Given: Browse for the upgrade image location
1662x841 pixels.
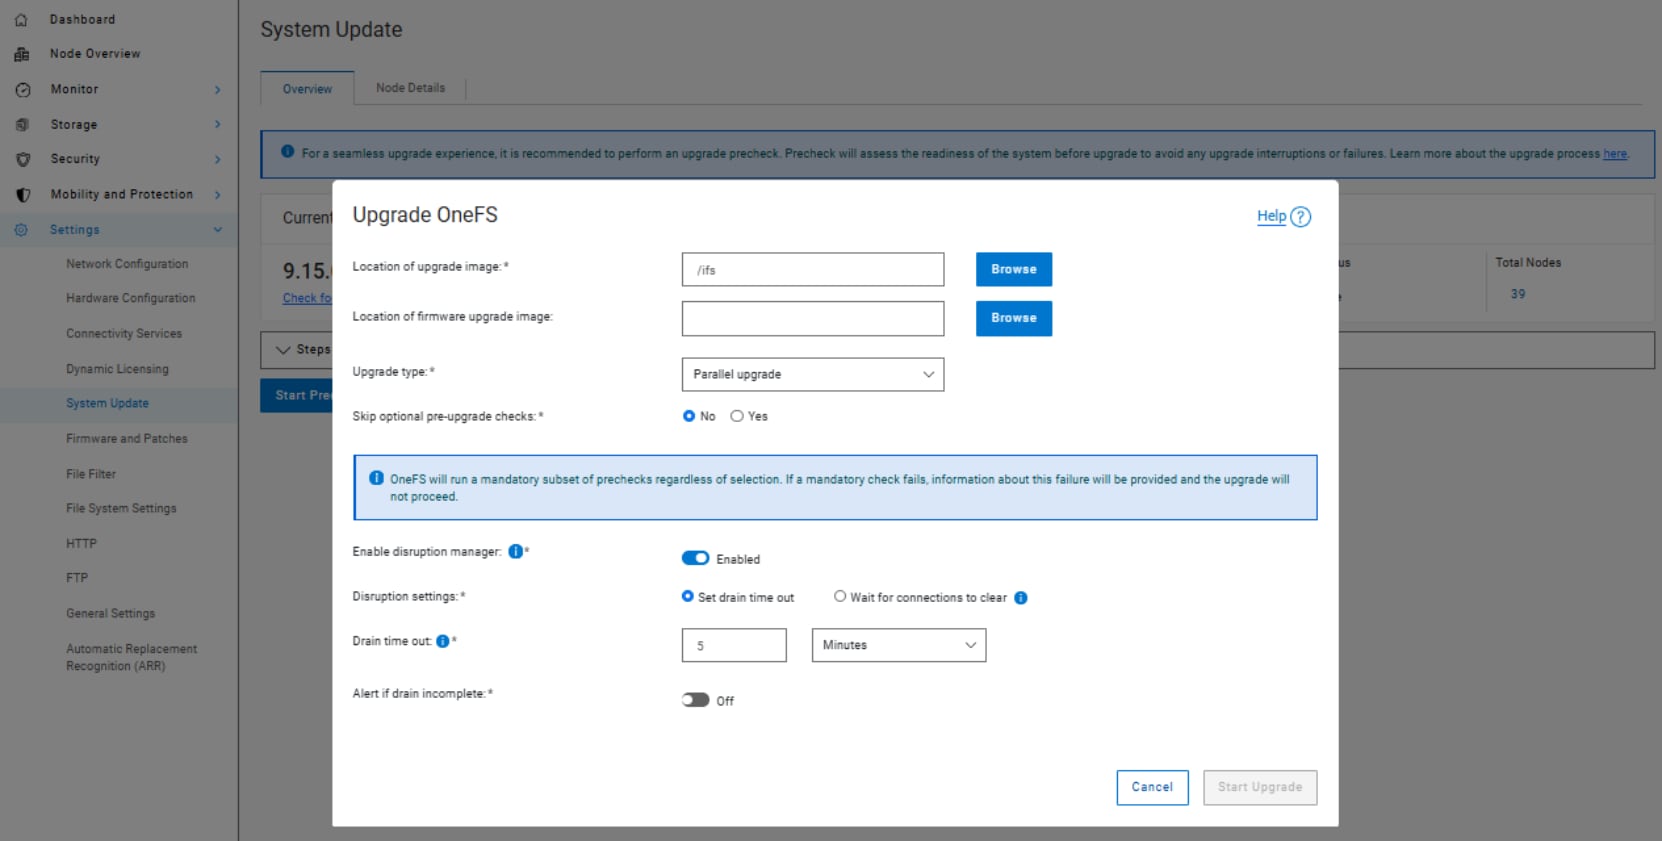Looking at the screenshot, I should [x=1014, y=269].
